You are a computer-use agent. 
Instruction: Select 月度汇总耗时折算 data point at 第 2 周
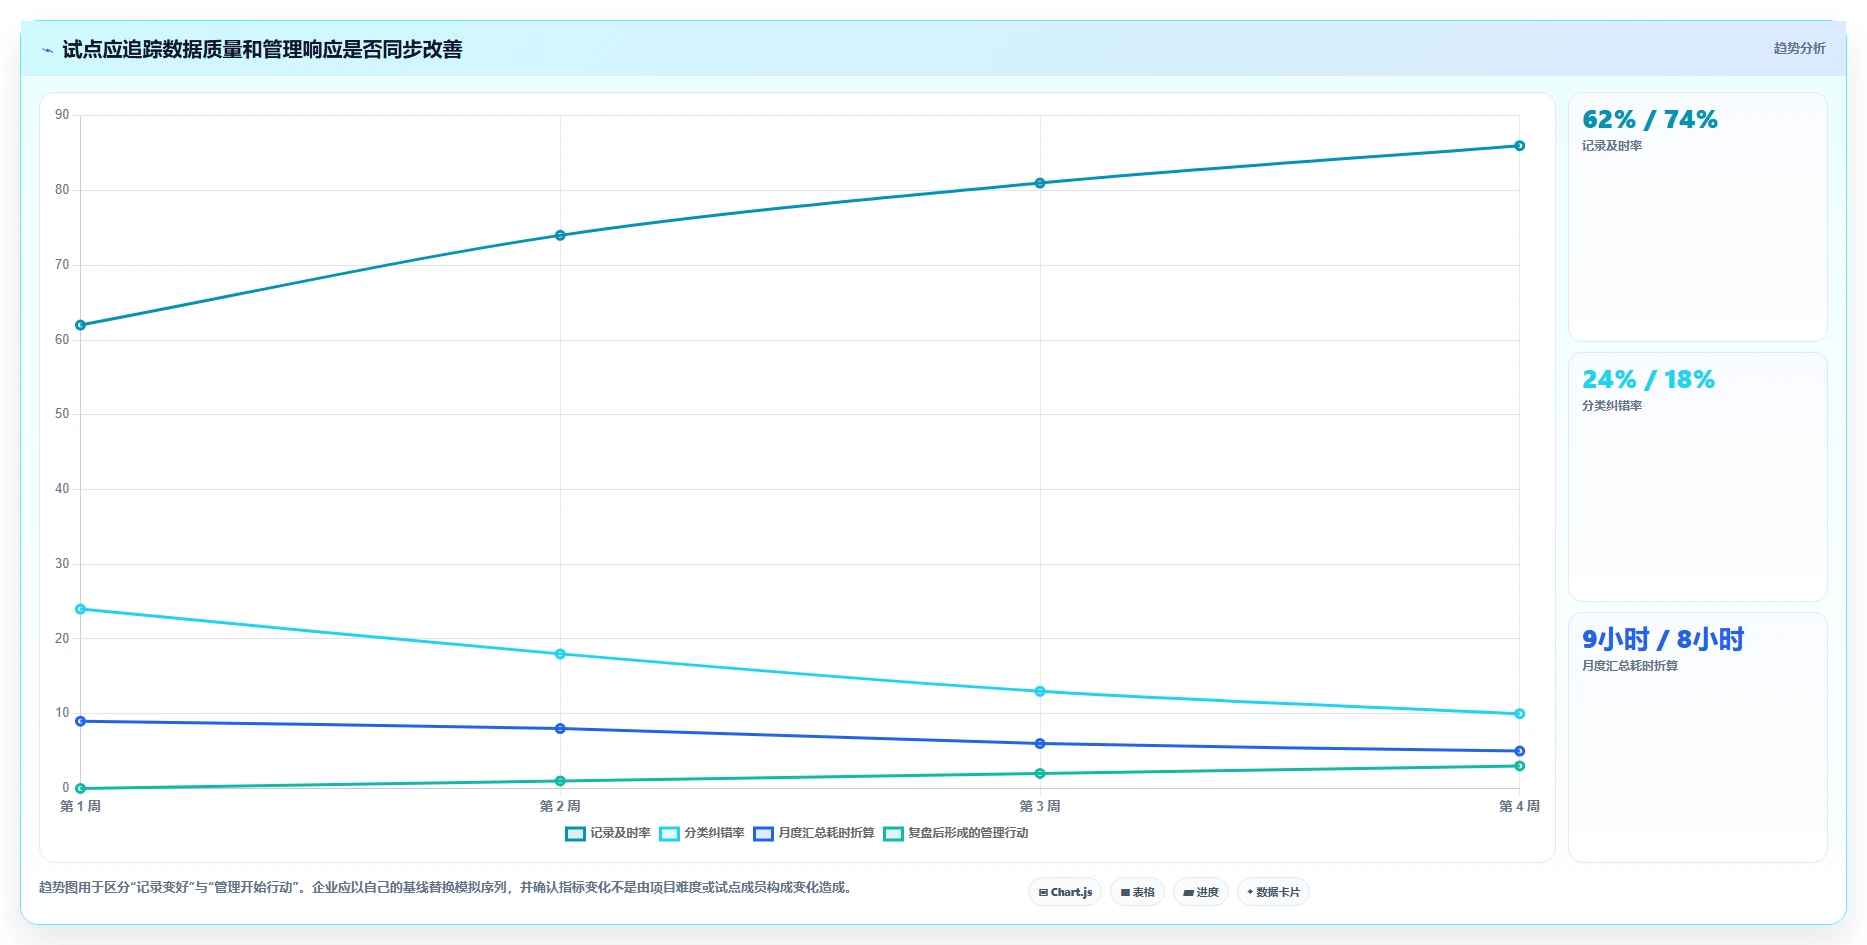[560, 729]
